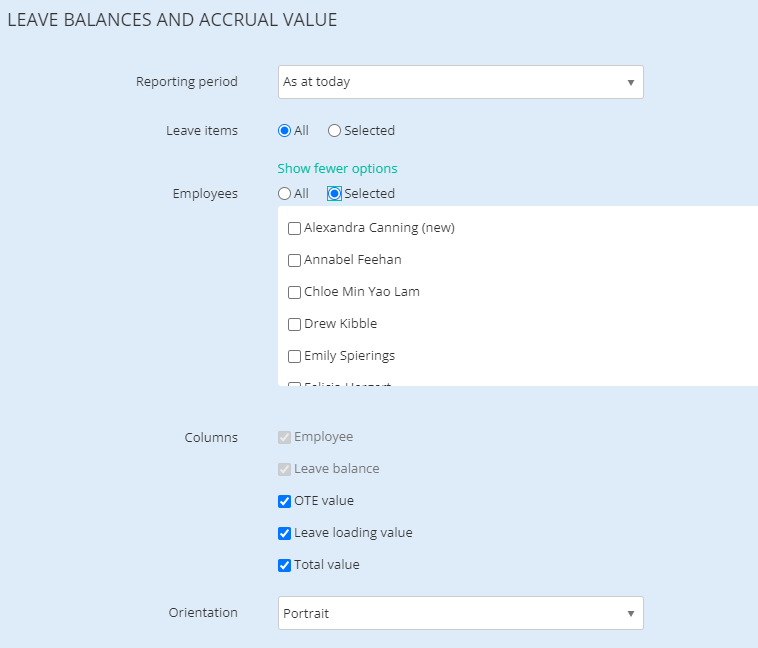Click the disabled Leave balance checkbox

[285, 469]
